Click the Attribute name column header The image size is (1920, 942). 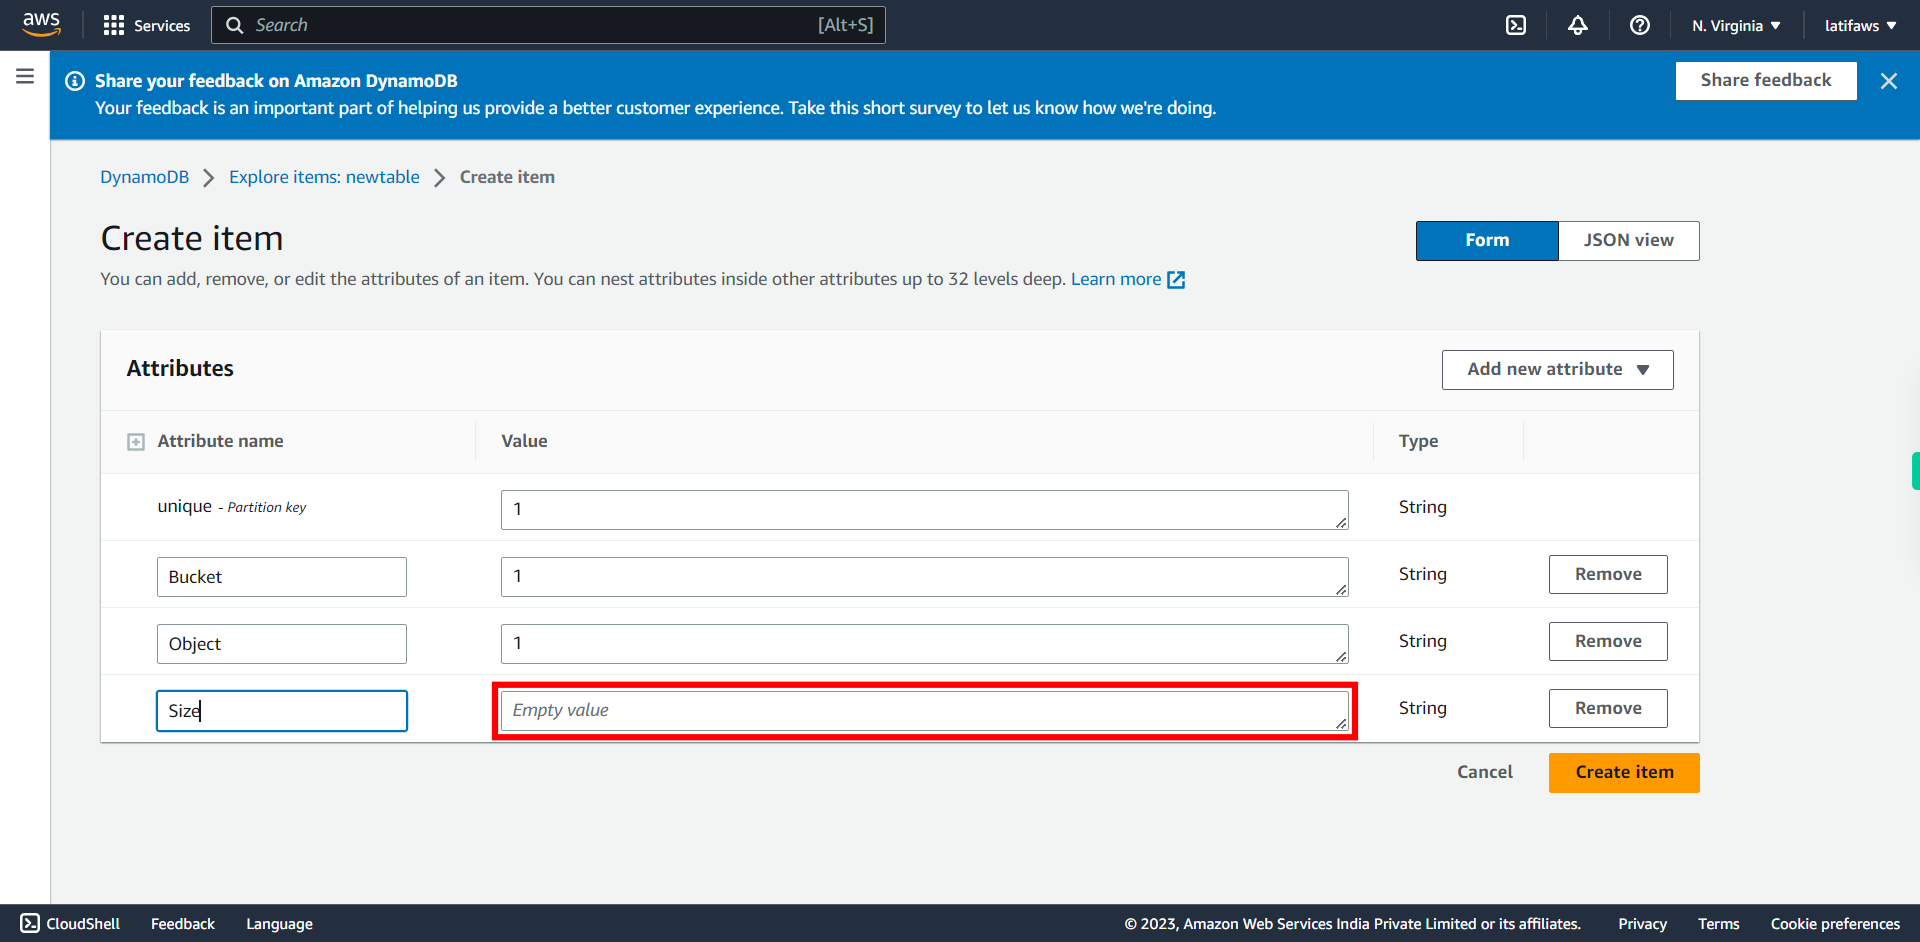[220, 441]
